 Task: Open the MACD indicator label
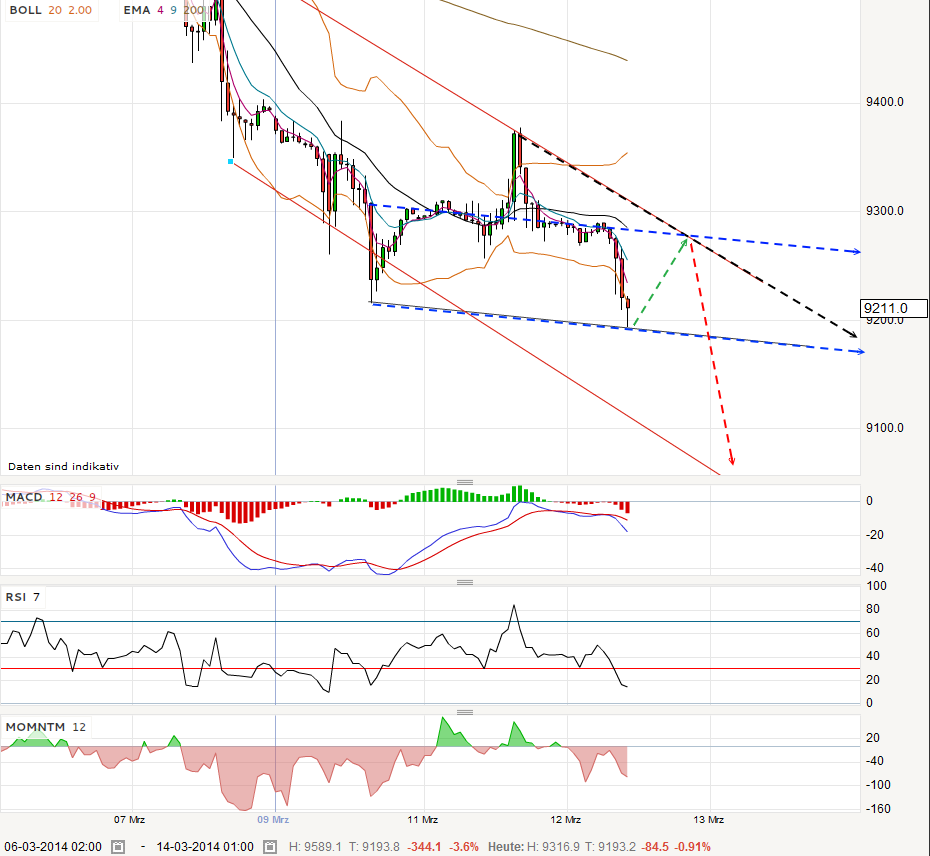(24, 497)
